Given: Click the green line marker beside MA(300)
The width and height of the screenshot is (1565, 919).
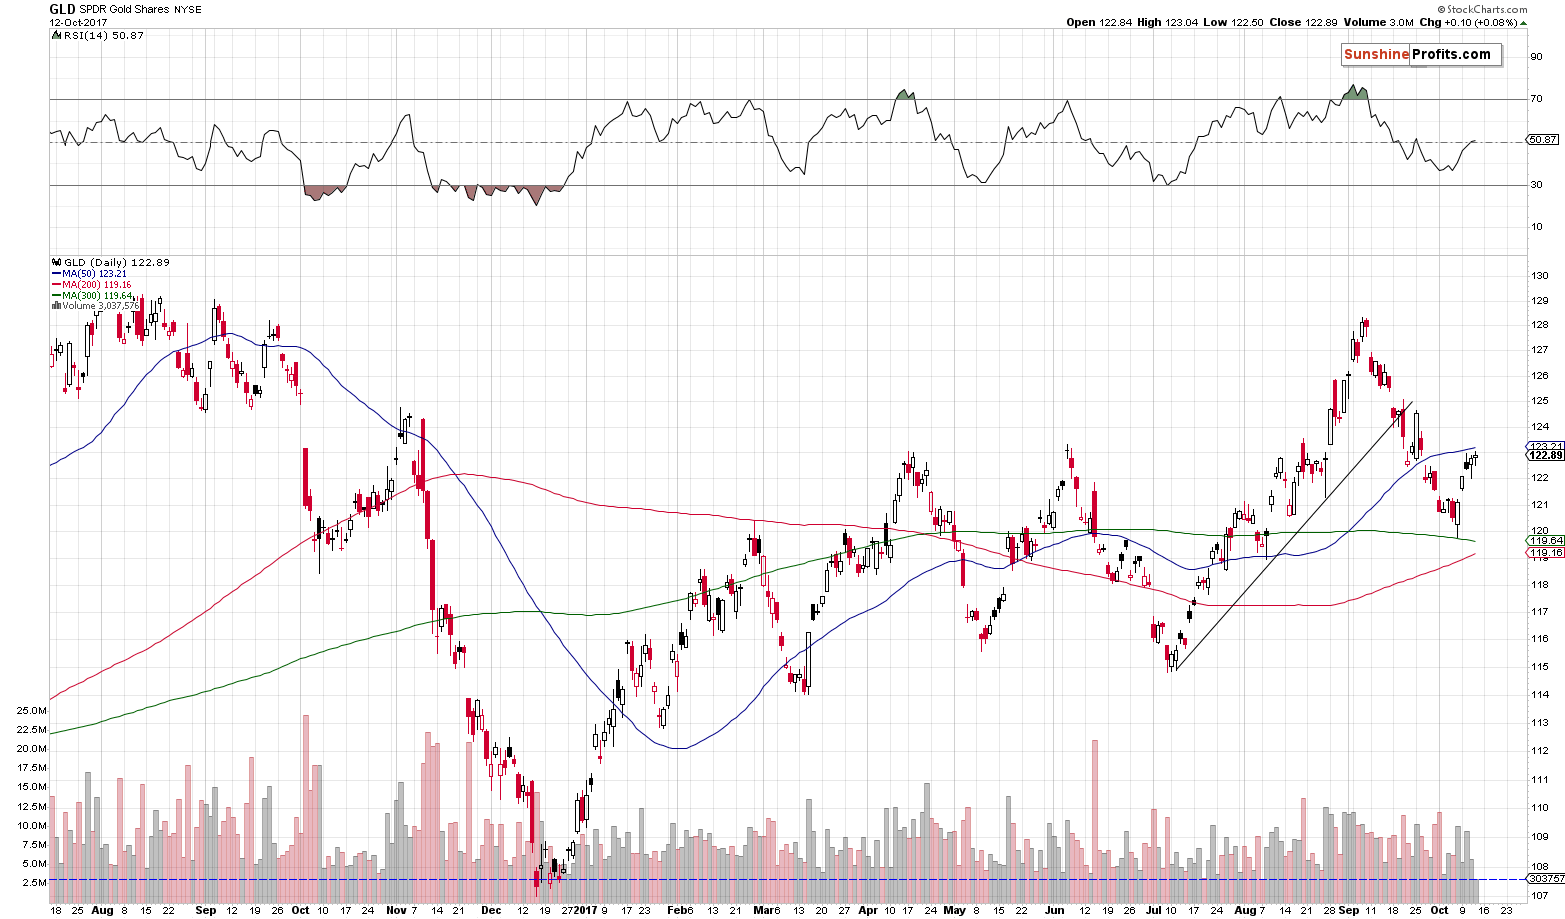Looking at the screenshot, I should (56, 295).
